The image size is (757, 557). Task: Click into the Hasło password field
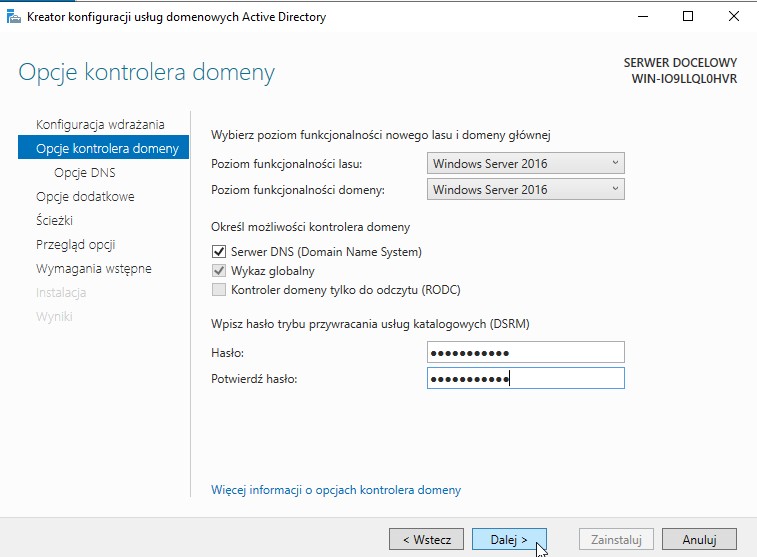[525, 353]
